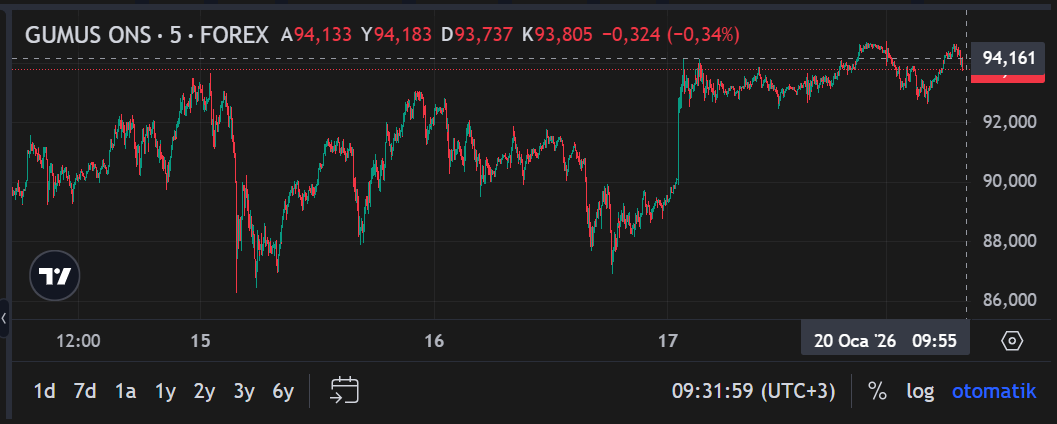Select the 1d time range

[45, 391]
